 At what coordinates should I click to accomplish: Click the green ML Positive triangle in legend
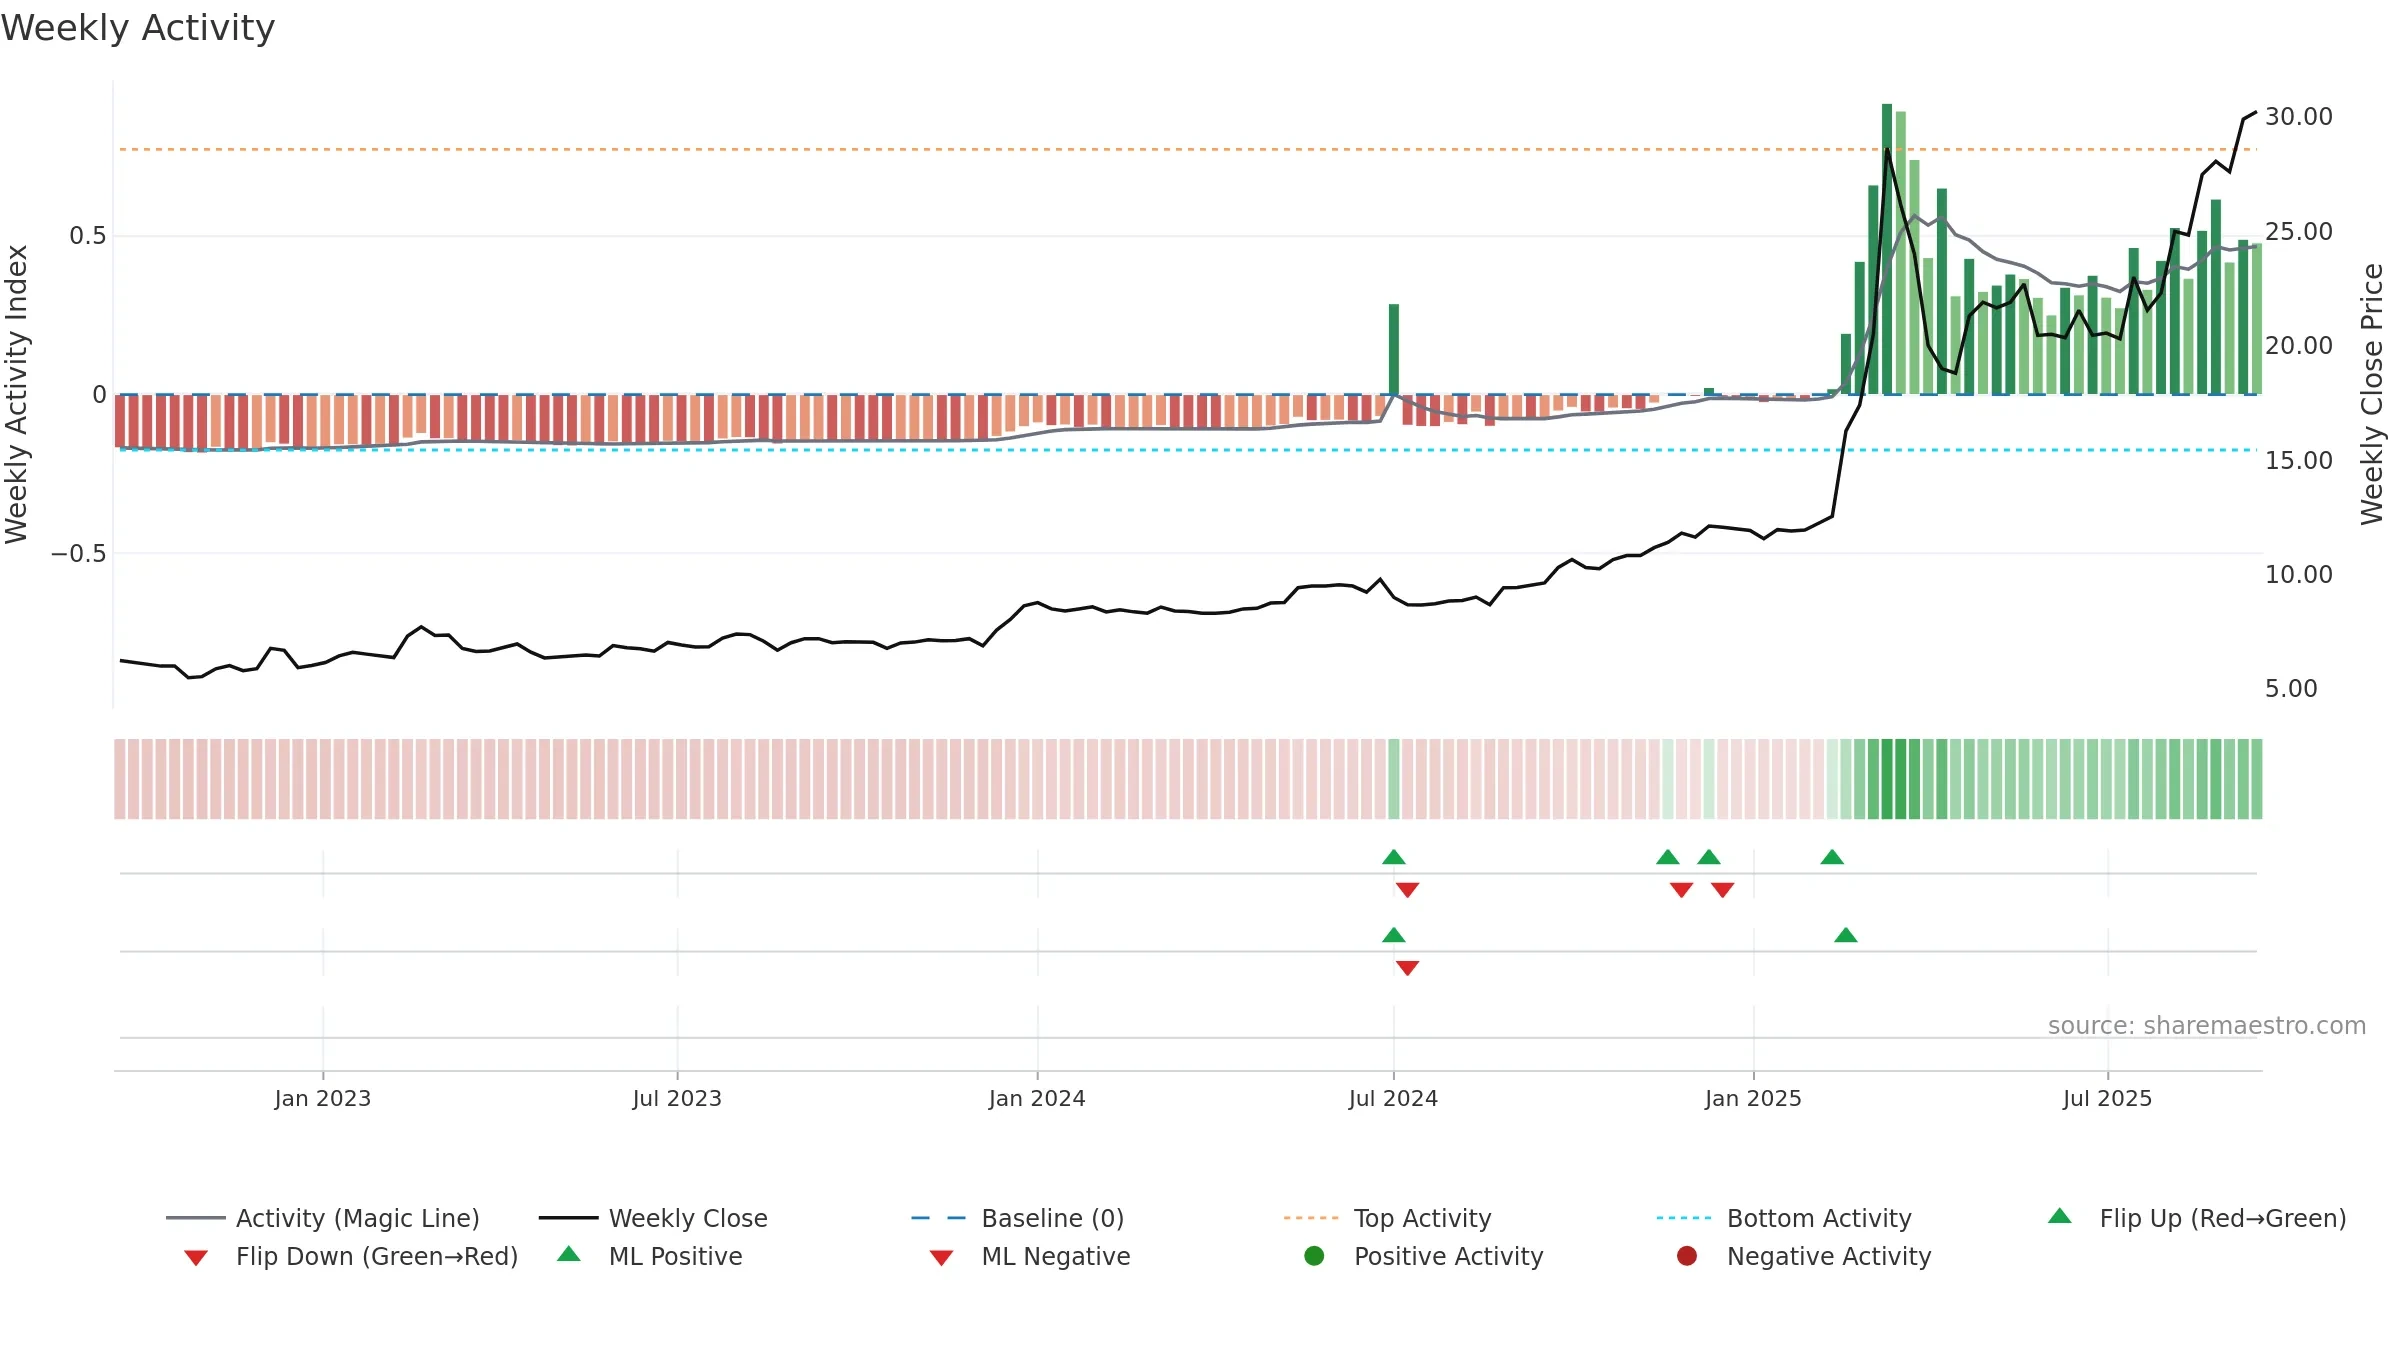(569, 1254)
